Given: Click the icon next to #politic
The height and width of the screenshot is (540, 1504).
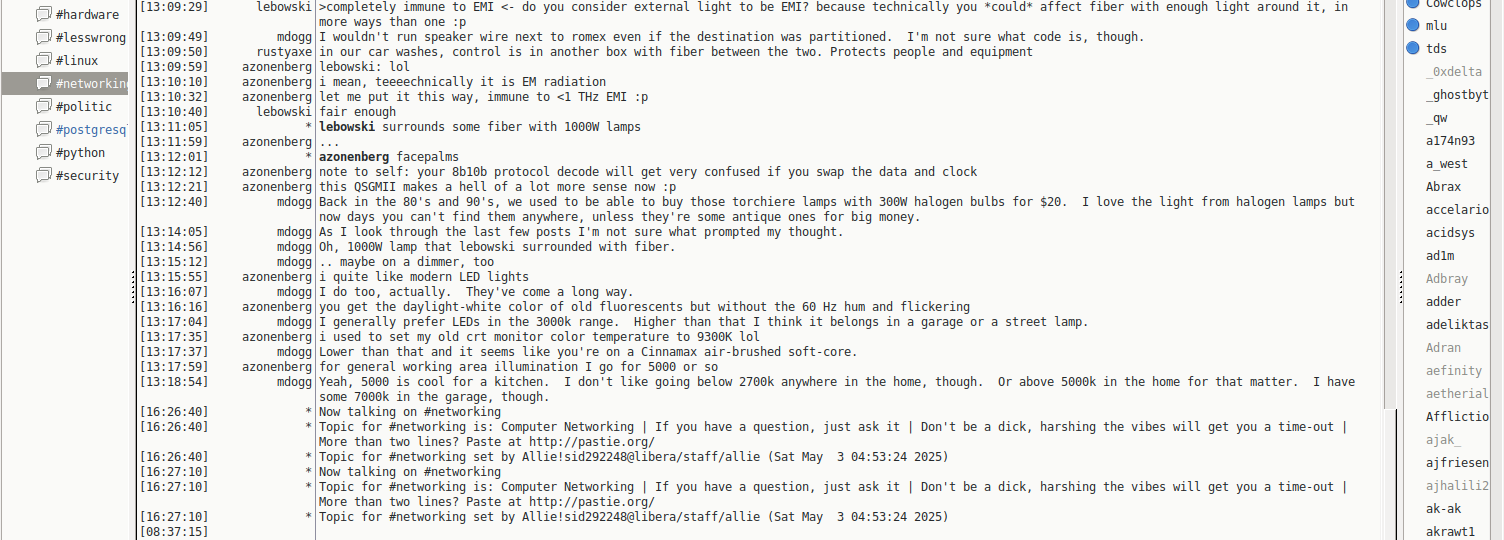Looking at the screenshot, I should (x=43, y=106).
